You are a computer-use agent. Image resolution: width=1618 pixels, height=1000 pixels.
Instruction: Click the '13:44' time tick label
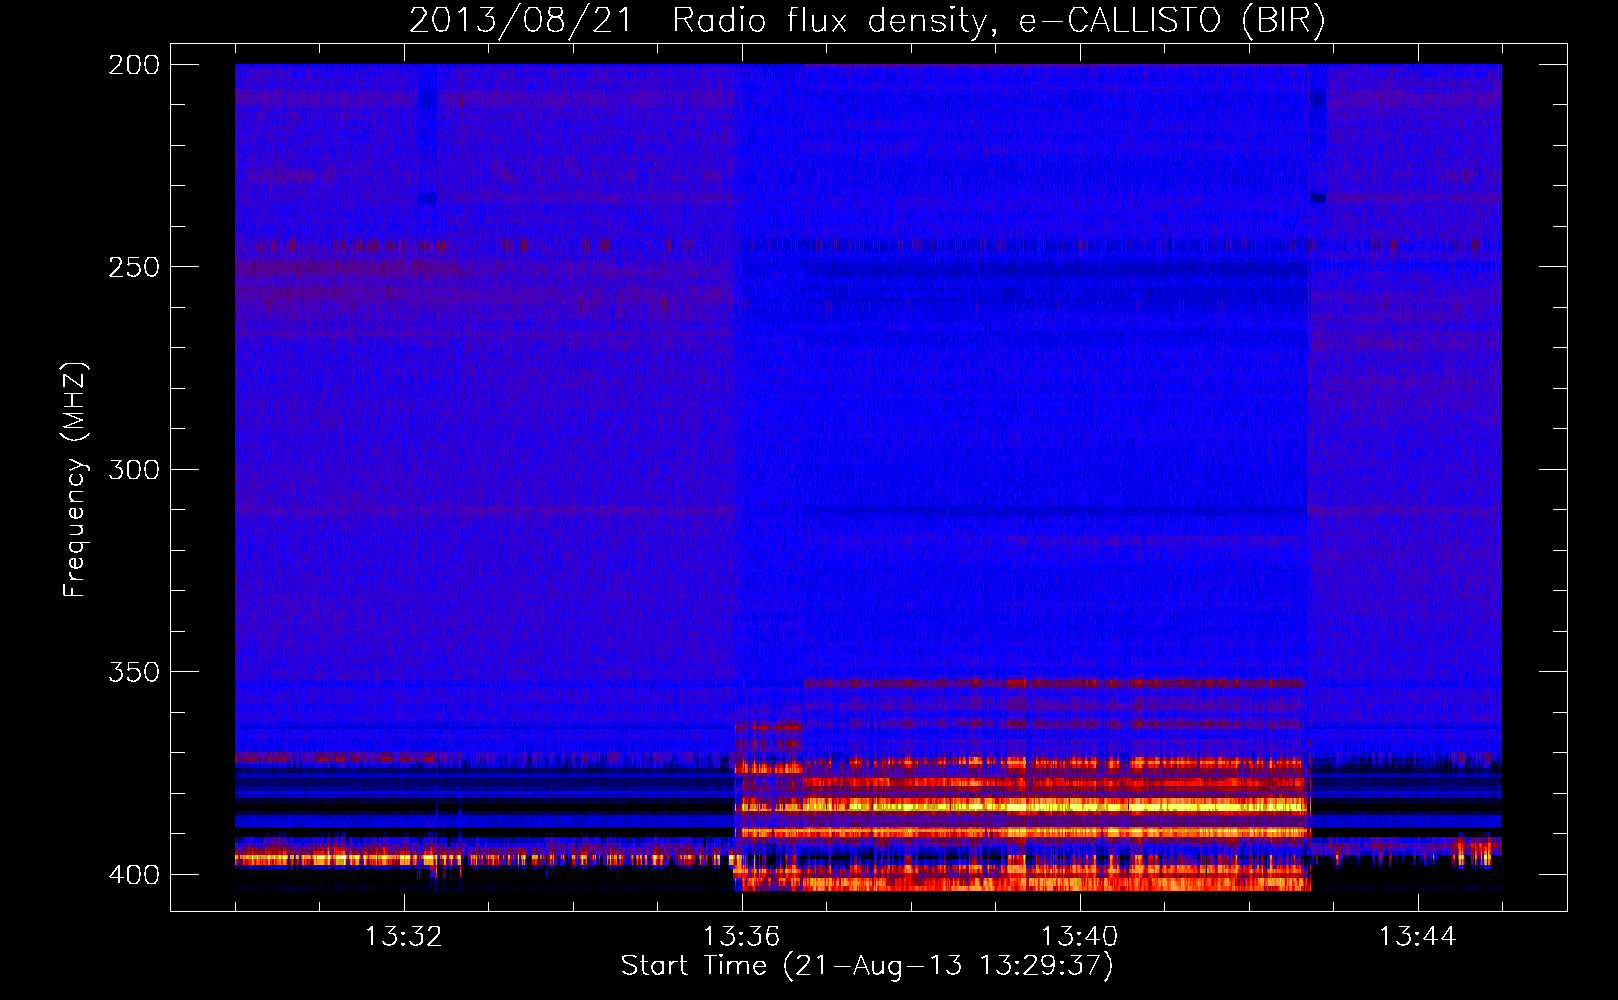(x=1417, y=937)
